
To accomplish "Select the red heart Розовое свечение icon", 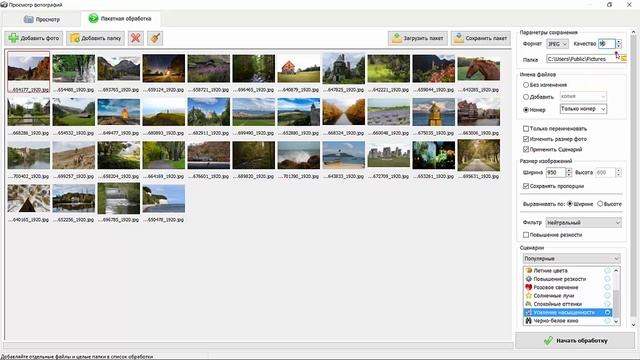I will point(528,287).
